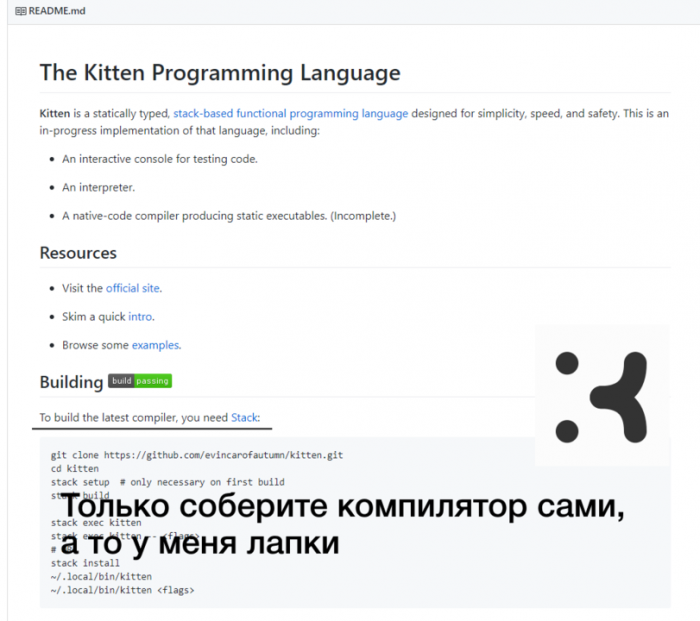The width and height of the screenshot is (700, 621).
Task: Click the 'stack install' code line
Action: pos(85,563)
